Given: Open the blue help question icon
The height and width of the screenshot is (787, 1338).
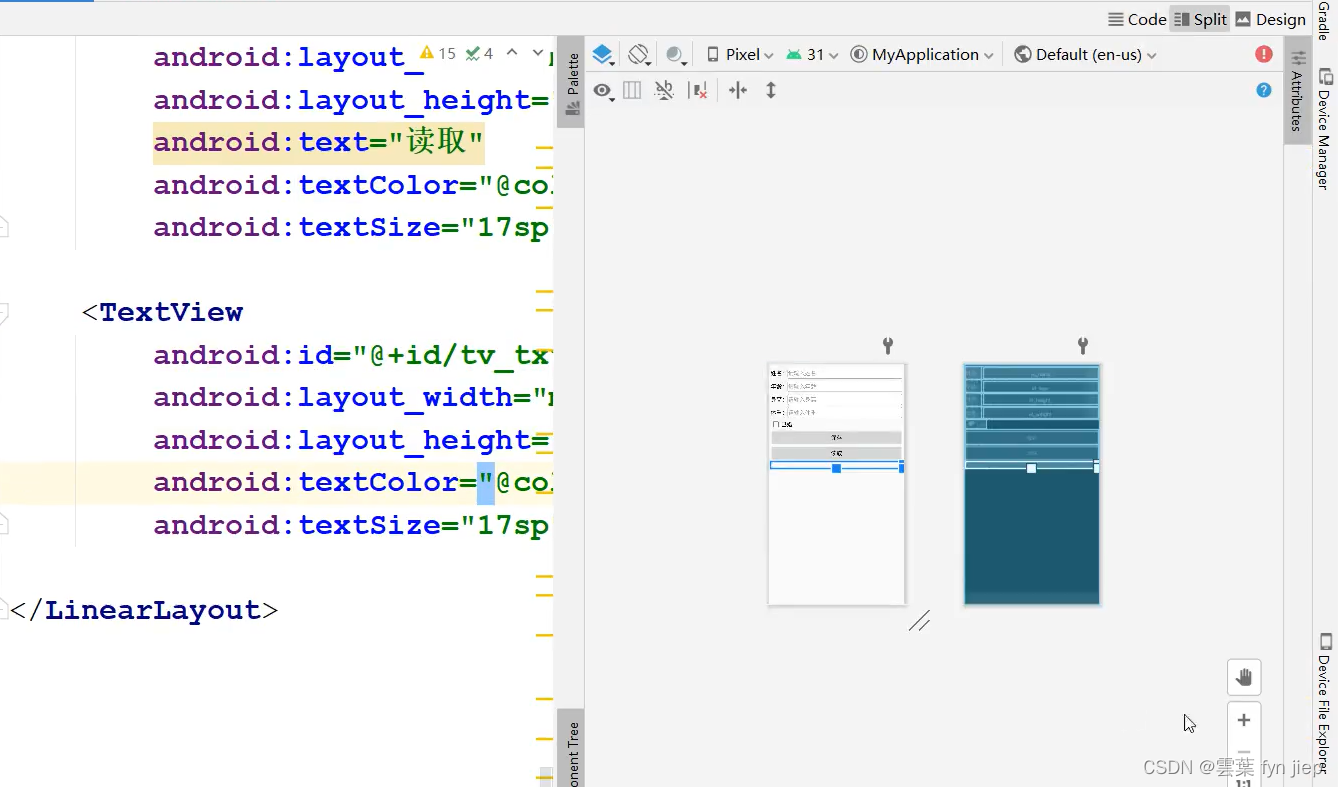Looking at the screenshot, I should [1264, 90].
